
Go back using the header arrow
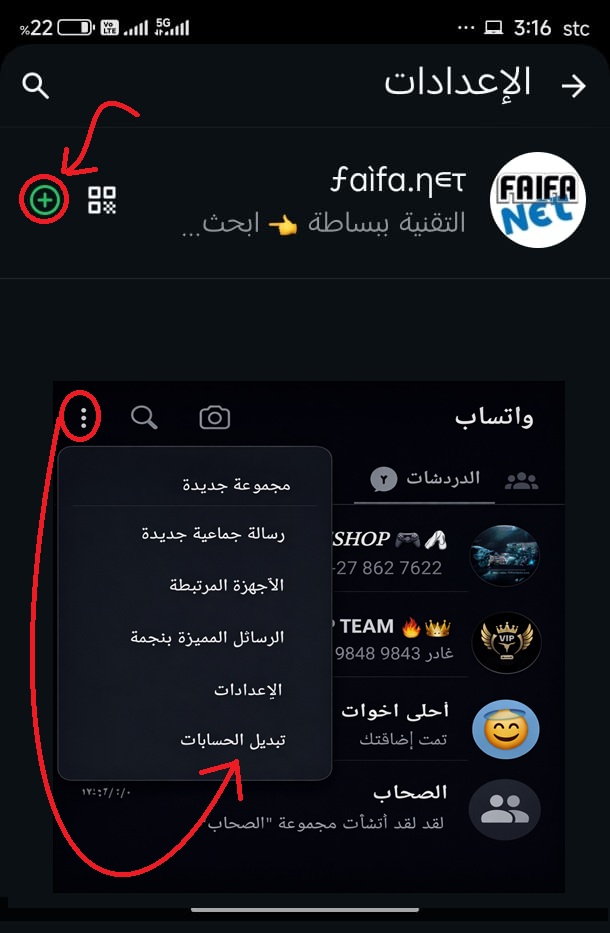point(574,87)
